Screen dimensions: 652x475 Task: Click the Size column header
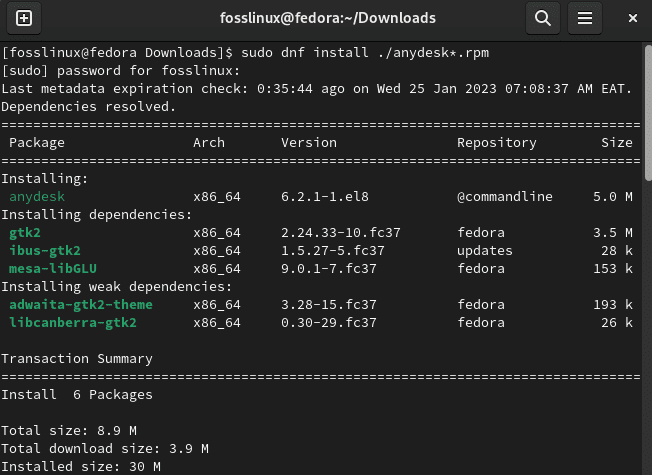[x=617, y=143]
